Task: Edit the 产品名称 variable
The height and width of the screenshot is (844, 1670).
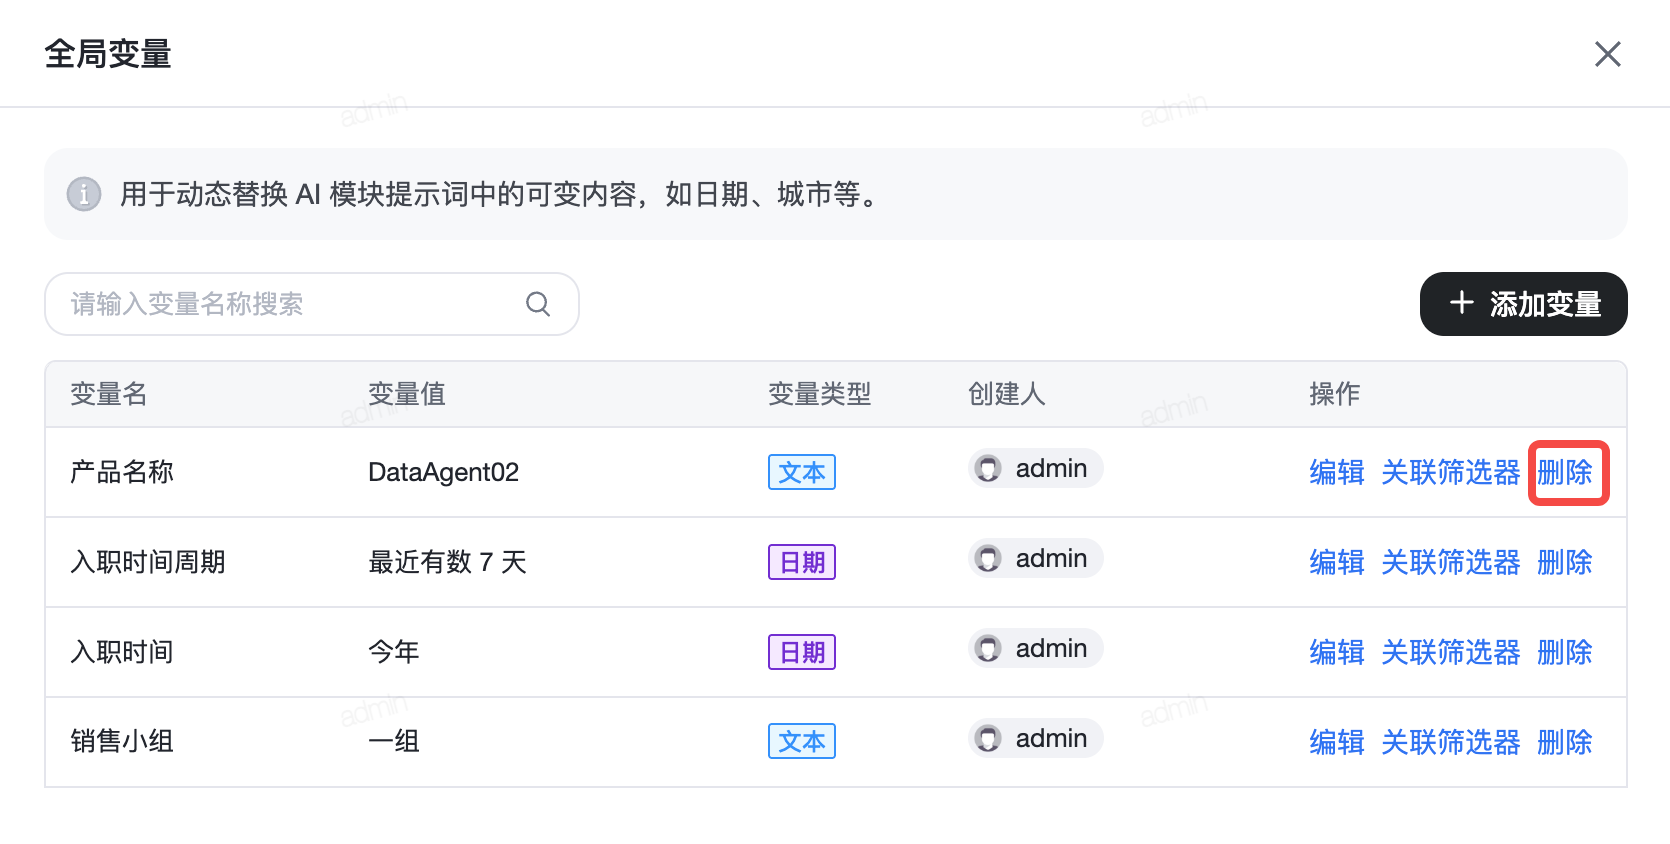Action: 1336,472
